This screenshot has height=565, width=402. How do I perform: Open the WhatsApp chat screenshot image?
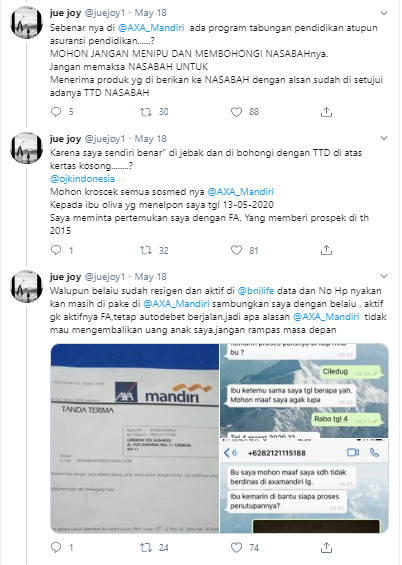(x=304, y=438)
